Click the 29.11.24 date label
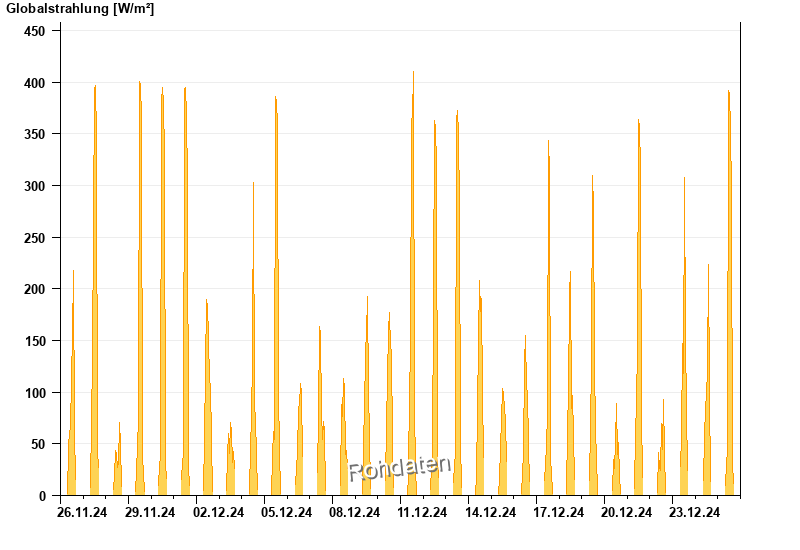 (x=150, y=512)
